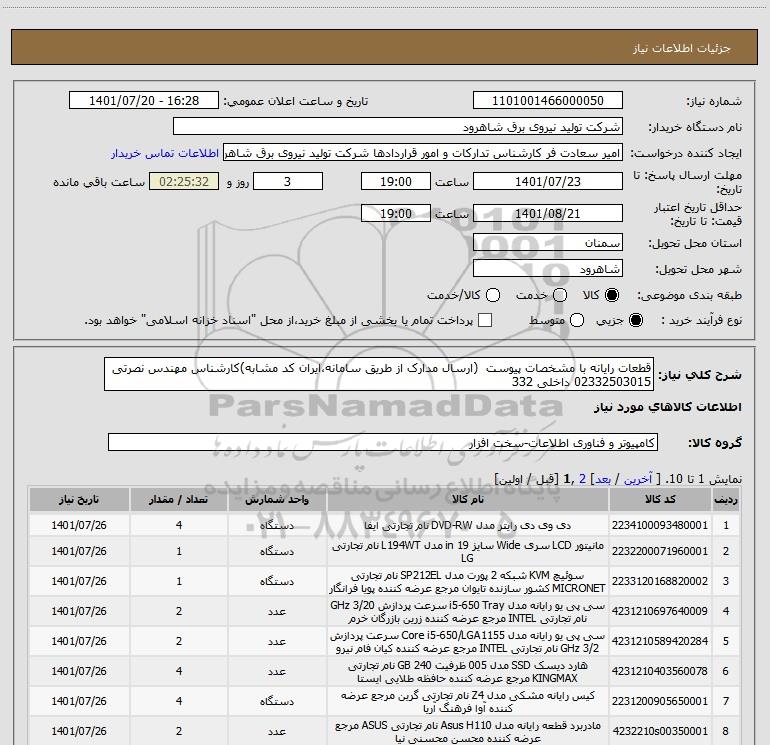The height and width of the screenshot is (745, 770).
Task: Toggle the اسناد خزانه اسلامی payment checkbox
Action: 485,320
